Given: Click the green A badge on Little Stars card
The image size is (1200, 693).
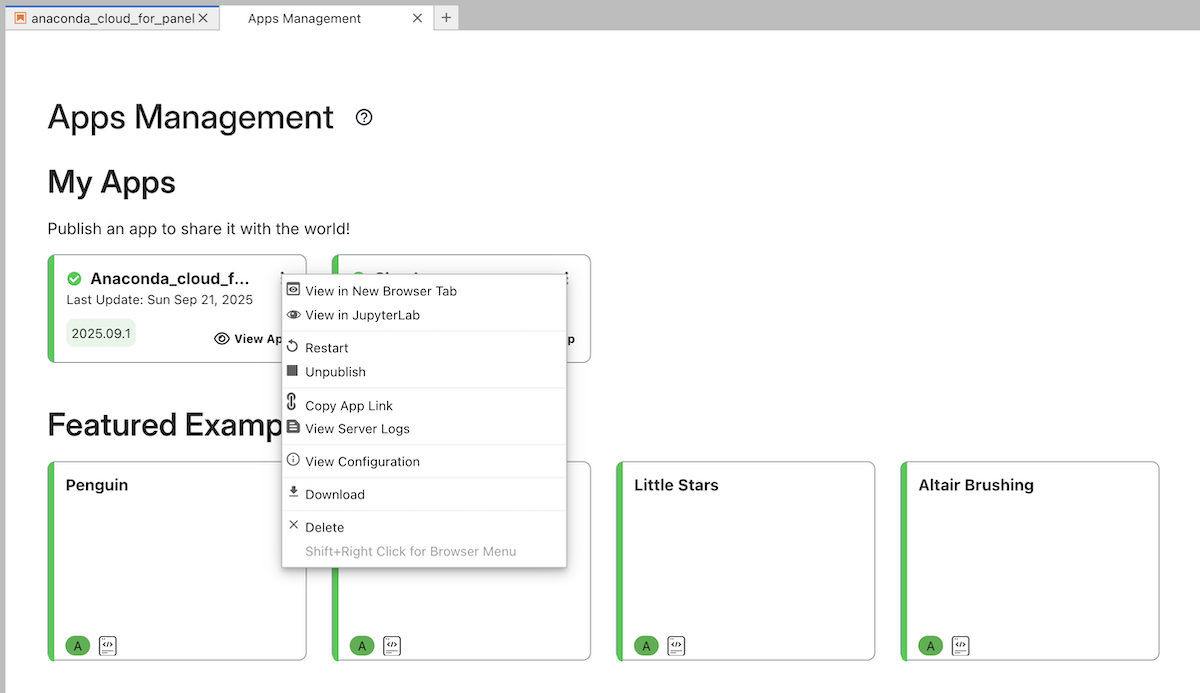Looking at the screenshot, I should tap(646, 646).
